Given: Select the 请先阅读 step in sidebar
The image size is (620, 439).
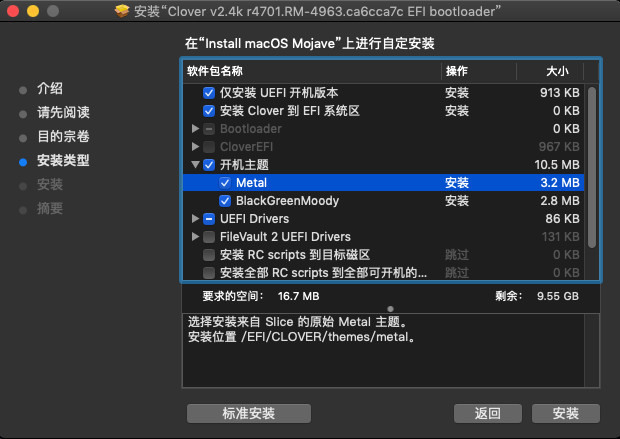Looking at the screenshot, I should point(63,112).
